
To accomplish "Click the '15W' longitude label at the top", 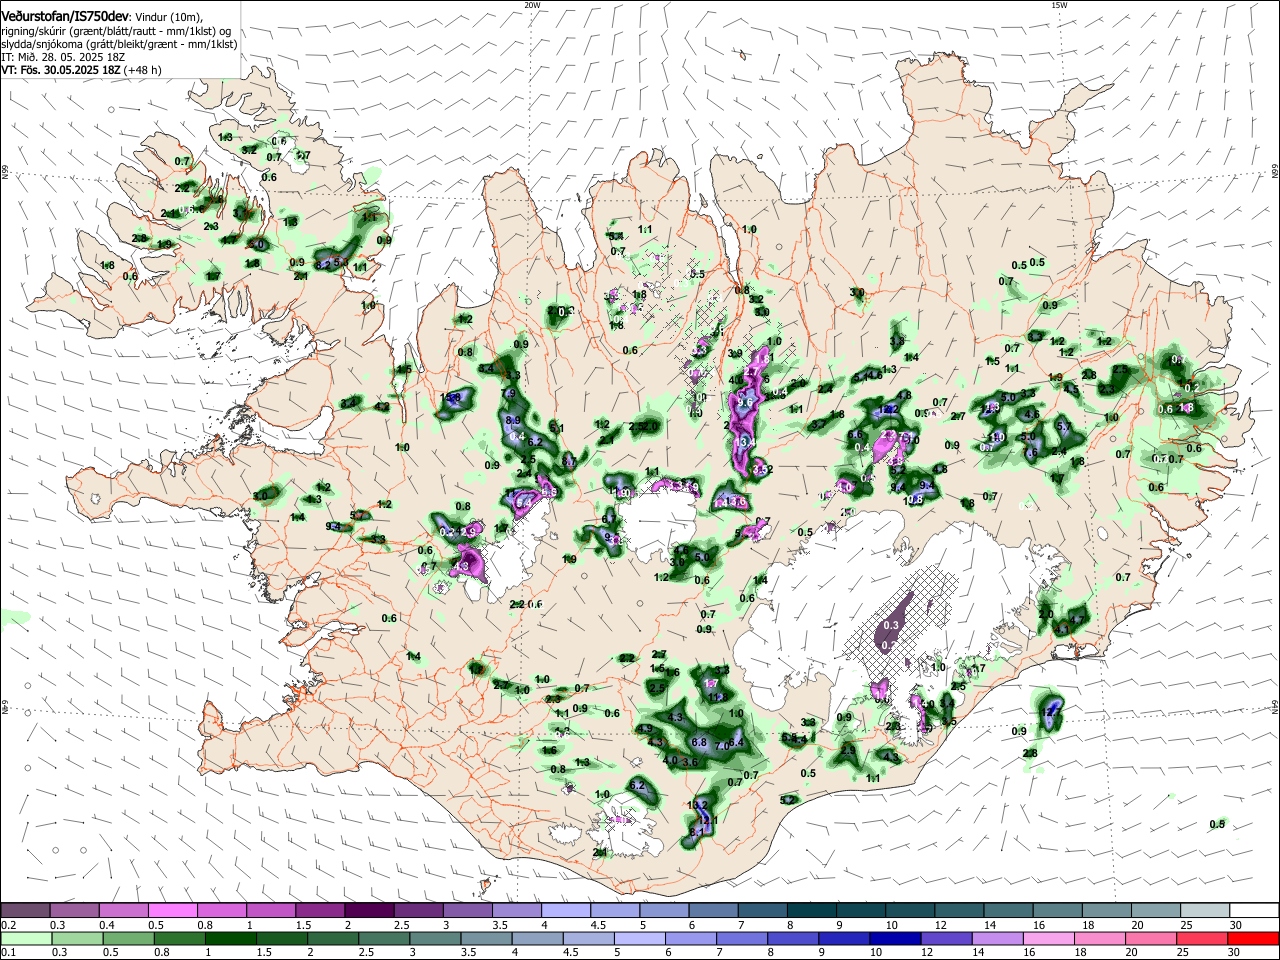I will click(1059, 5).
